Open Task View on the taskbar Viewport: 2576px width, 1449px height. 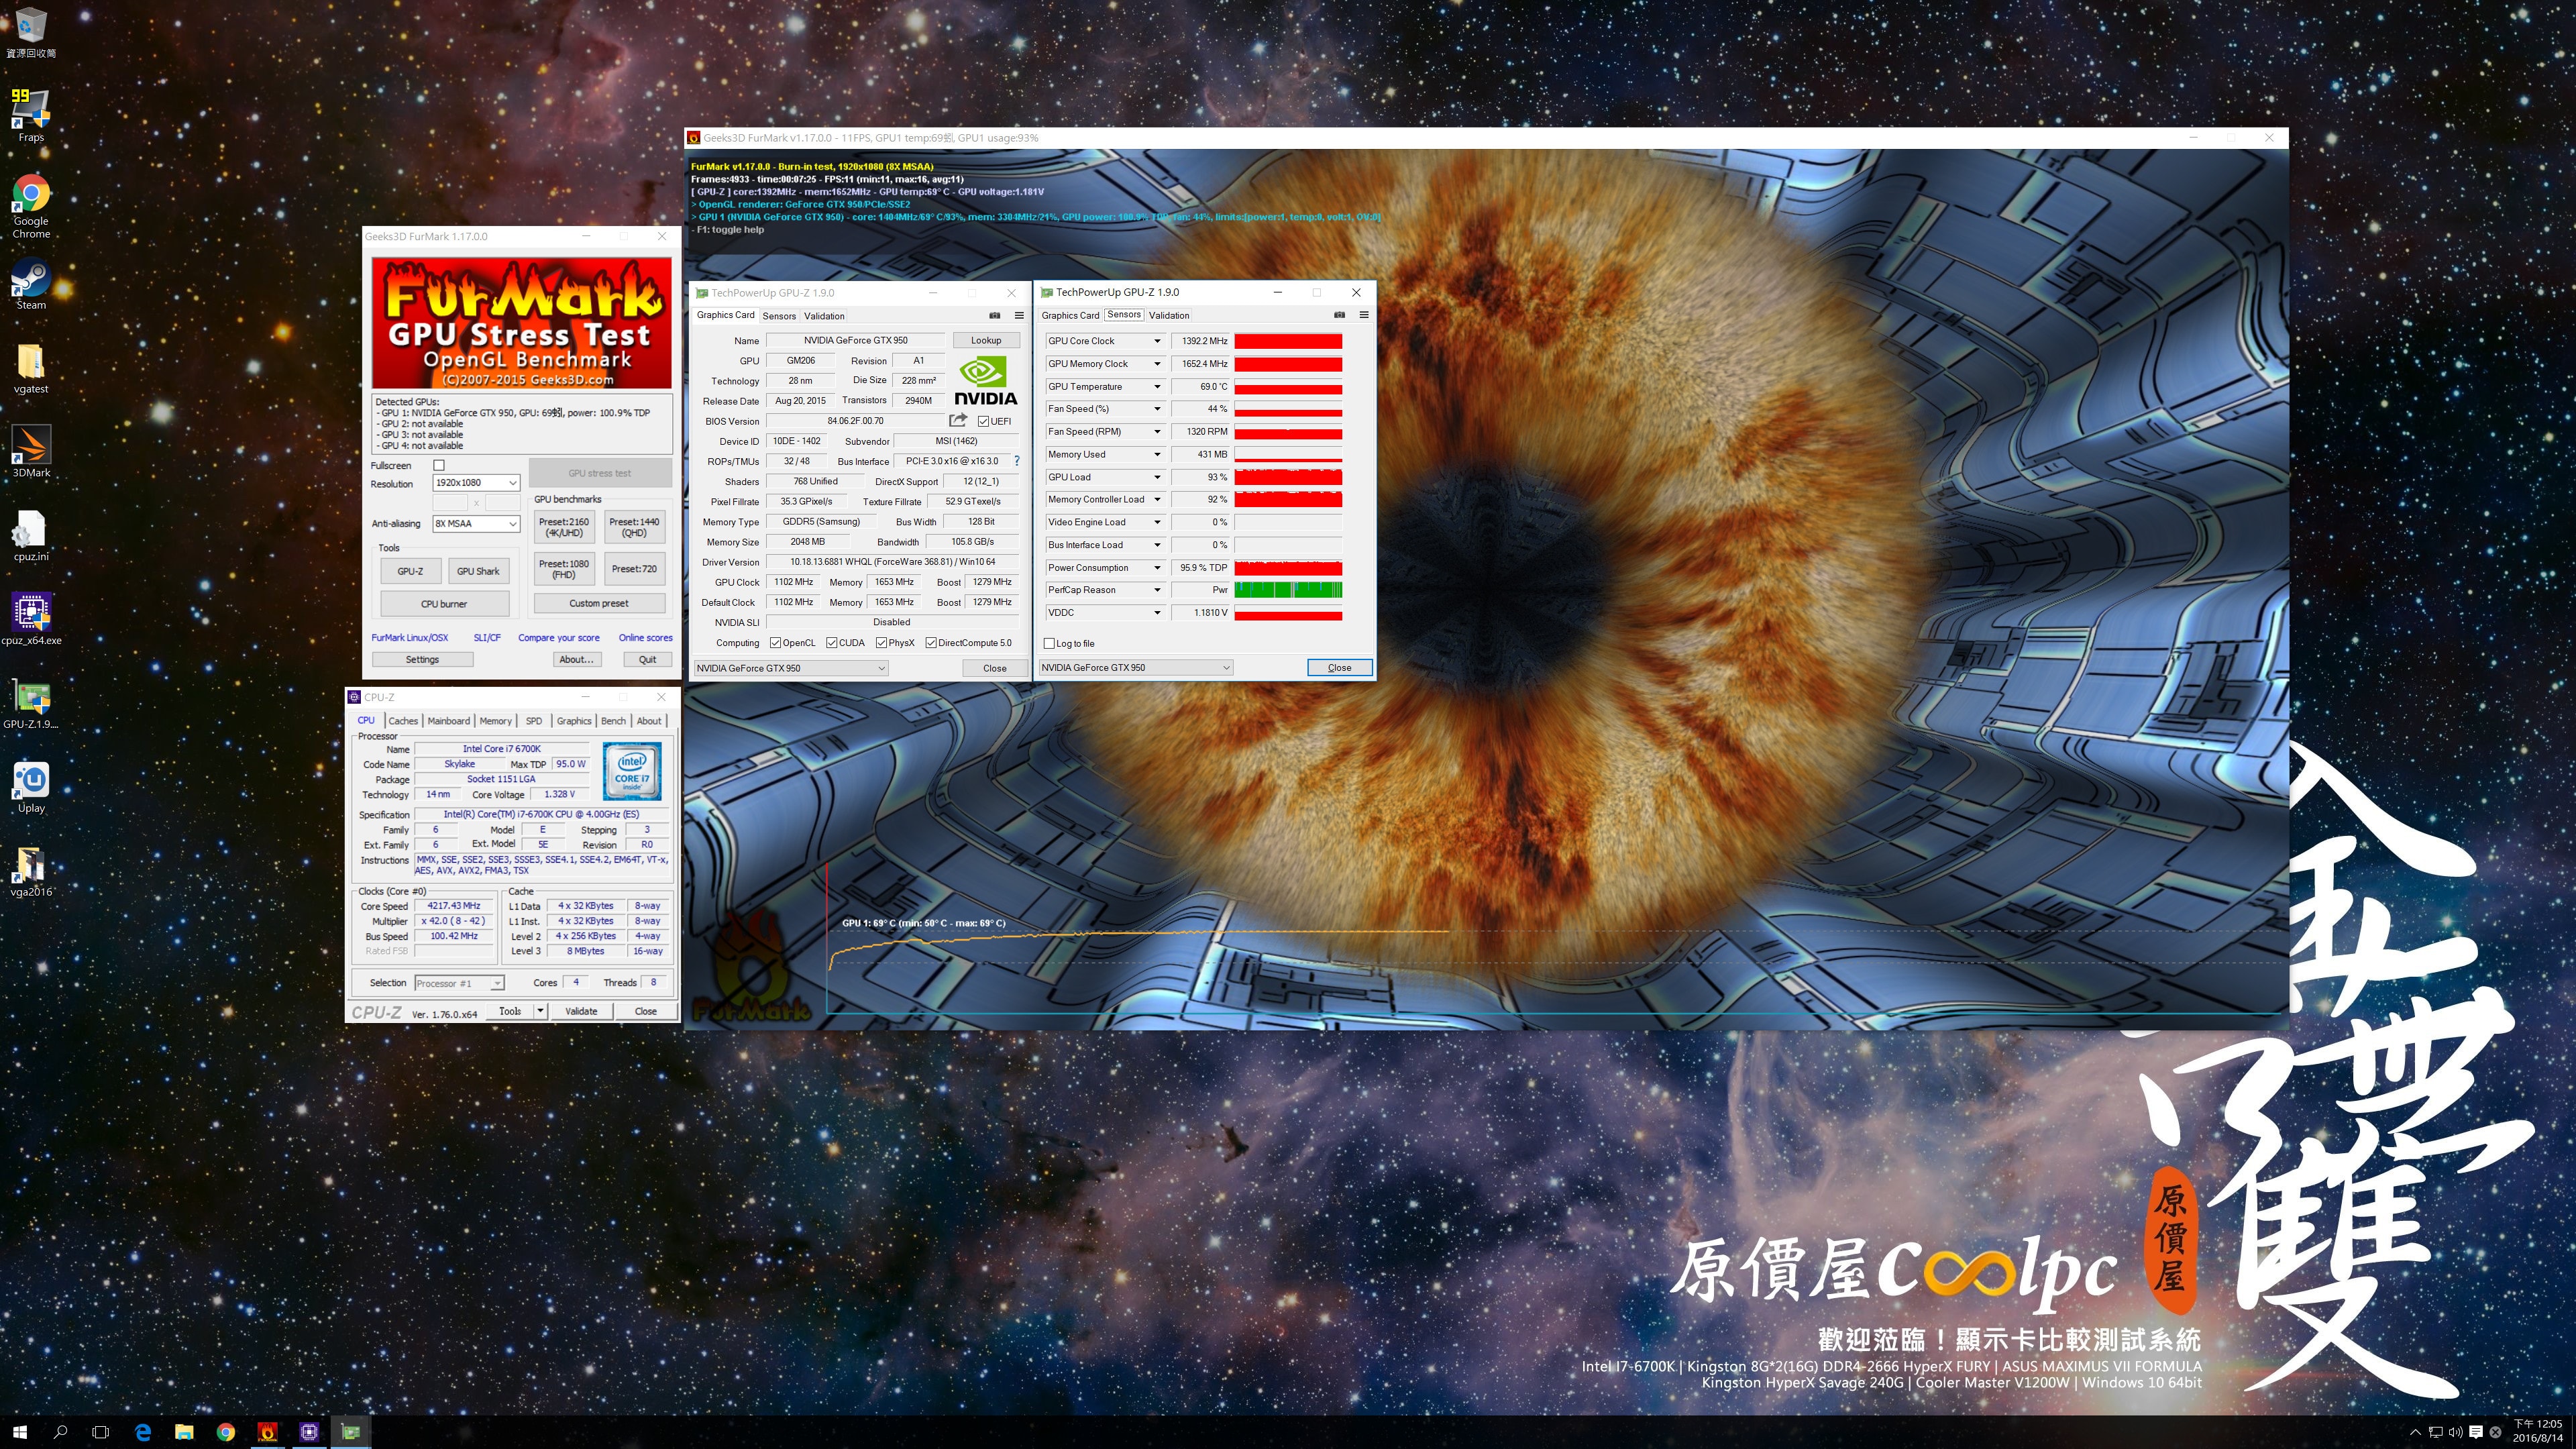point(100,1432)
